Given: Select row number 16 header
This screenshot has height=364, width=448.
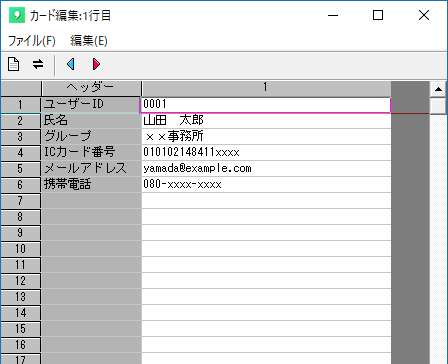Looking at the screenshot, I should (21, 345).
